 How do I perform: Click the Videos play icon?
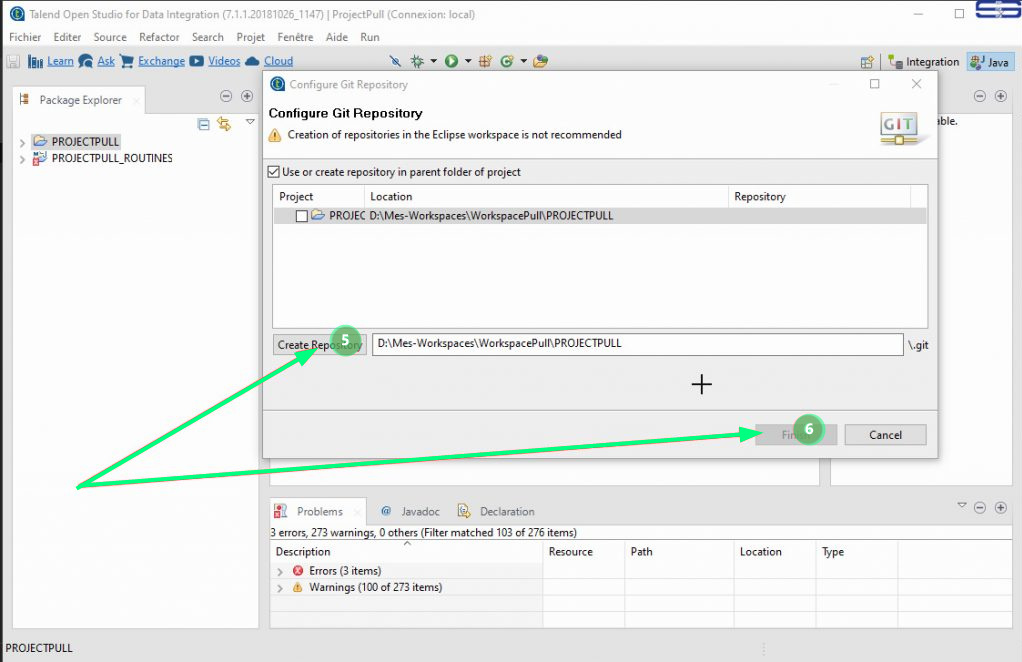point(196,61)
